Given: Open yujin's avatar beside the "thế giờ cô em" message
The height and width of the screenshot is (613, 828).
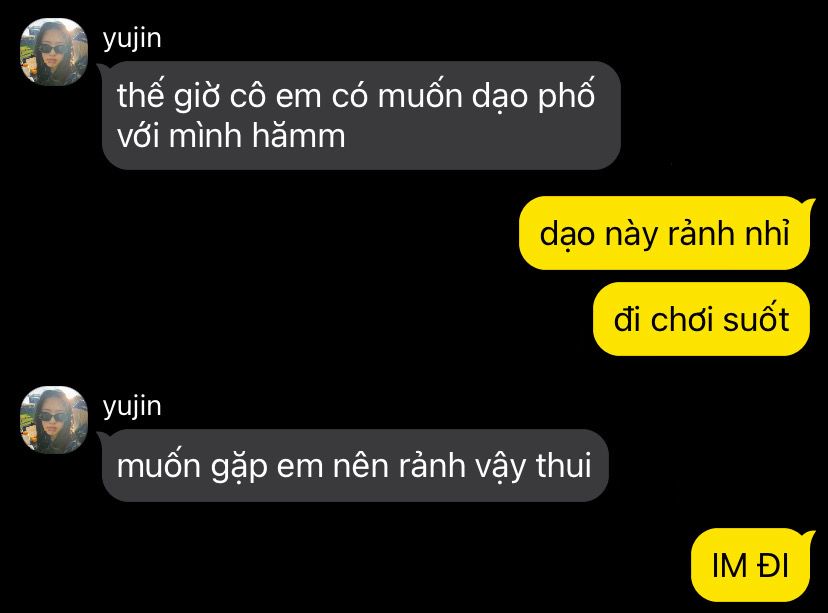Looking at the screenshot, I should click(x=54, y=52).
